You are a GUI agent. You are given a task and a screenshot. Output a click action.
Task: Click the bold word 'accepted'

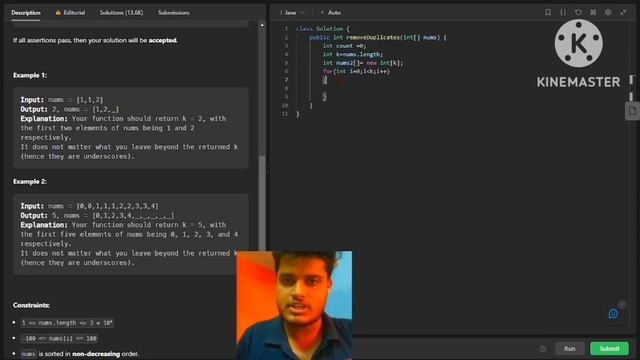click(162, 40)
